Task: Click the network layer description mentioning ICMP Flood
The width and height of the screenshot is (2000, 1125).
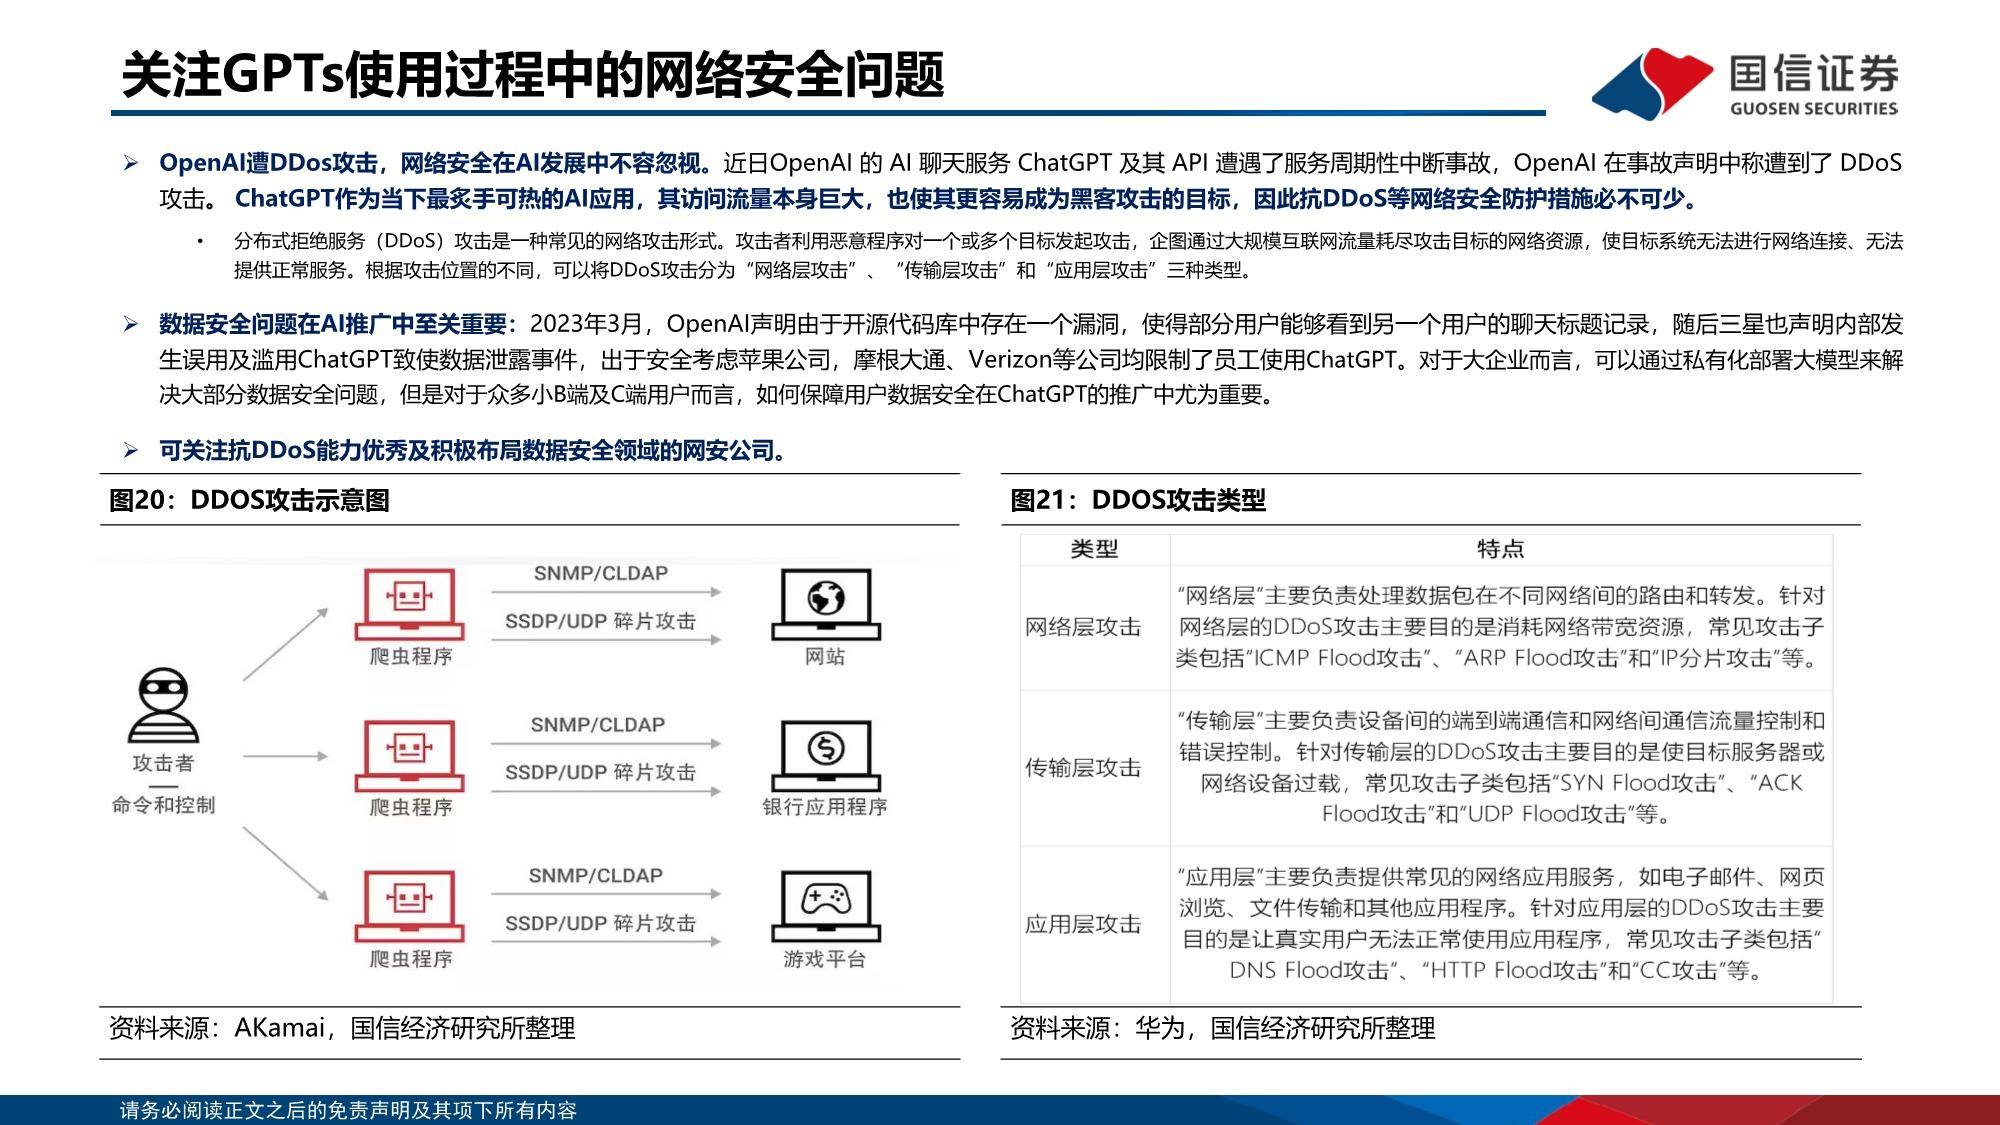Action: [1500, 627]
